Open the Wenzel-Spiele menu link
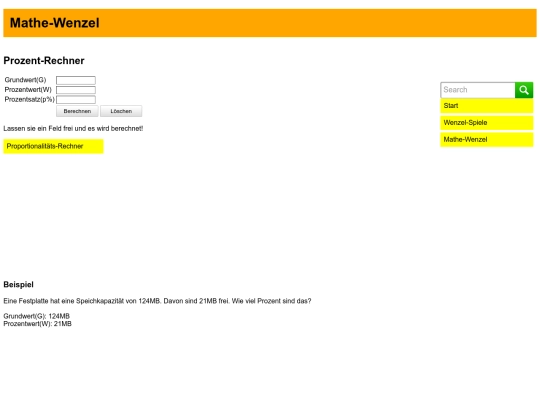Screen dimensions: 540x405 click(x=487, y=123)
